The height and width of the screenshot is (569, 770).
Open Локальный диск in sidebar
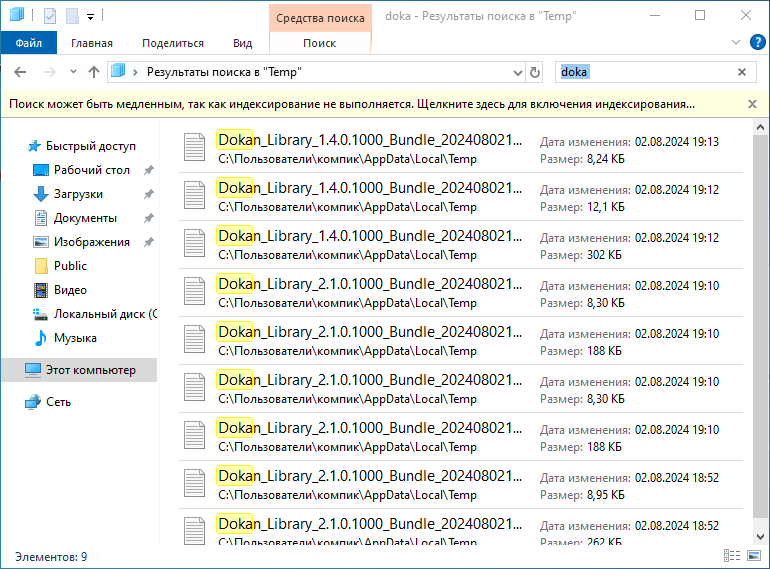point(106,314)
